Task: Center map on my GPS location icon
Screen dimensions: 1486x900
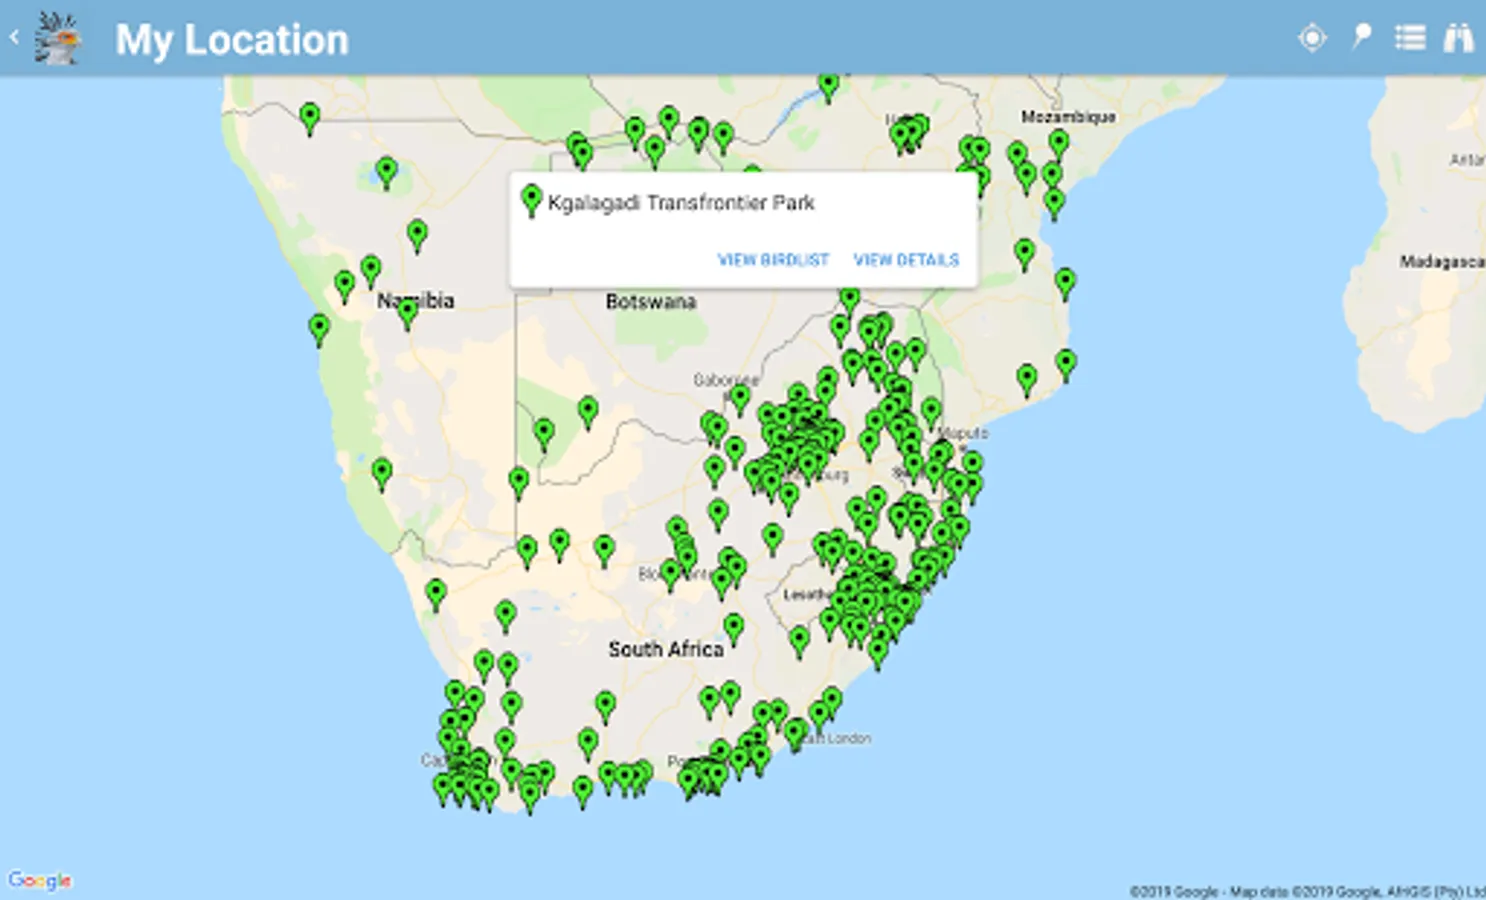Action: click(1312, 38)
